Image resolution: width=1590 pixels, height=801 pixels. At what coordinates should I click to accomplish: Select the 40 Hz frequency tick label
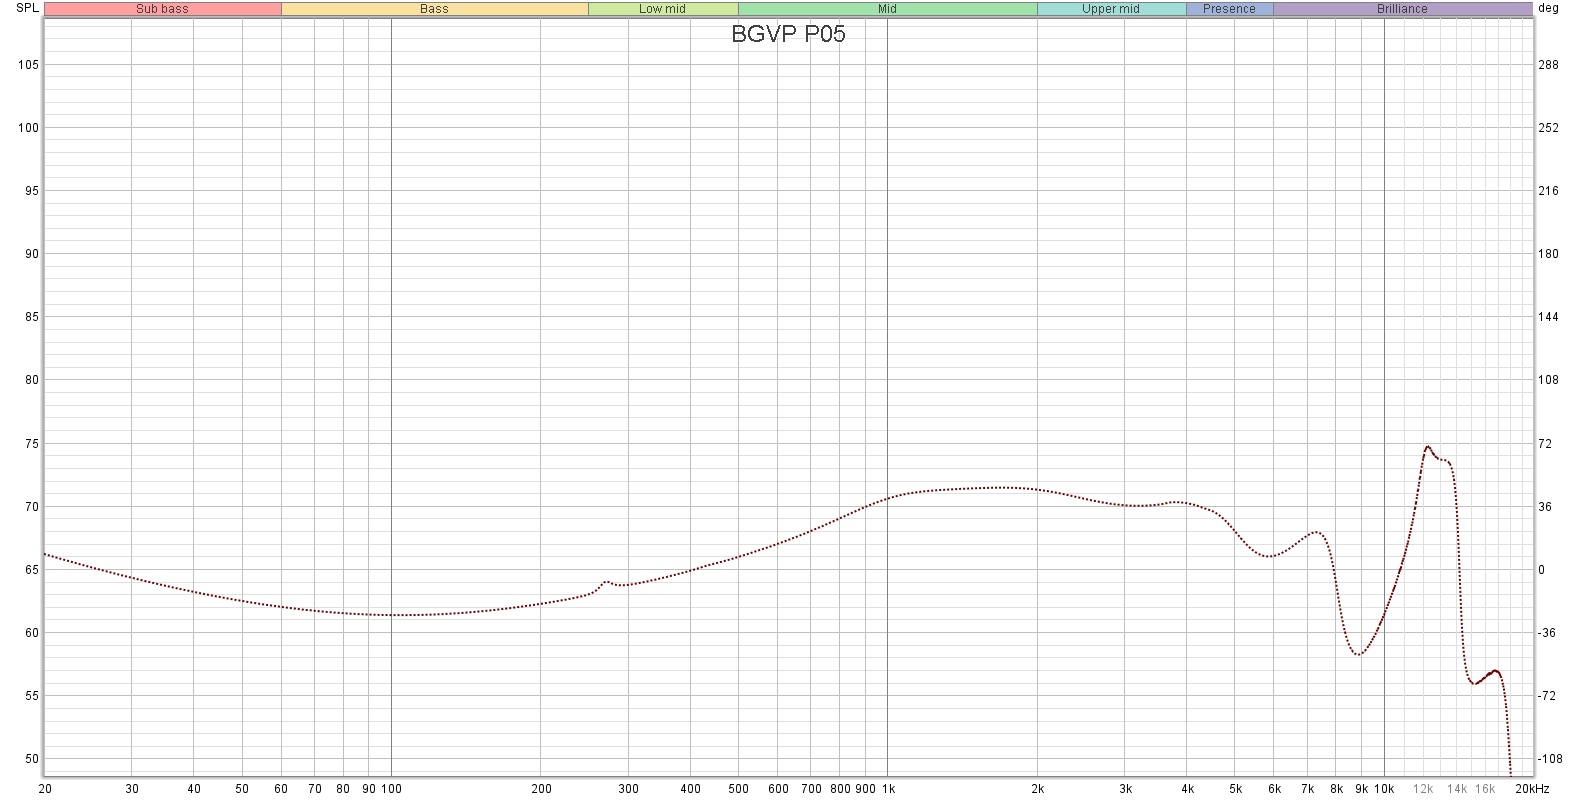(194, 789)
